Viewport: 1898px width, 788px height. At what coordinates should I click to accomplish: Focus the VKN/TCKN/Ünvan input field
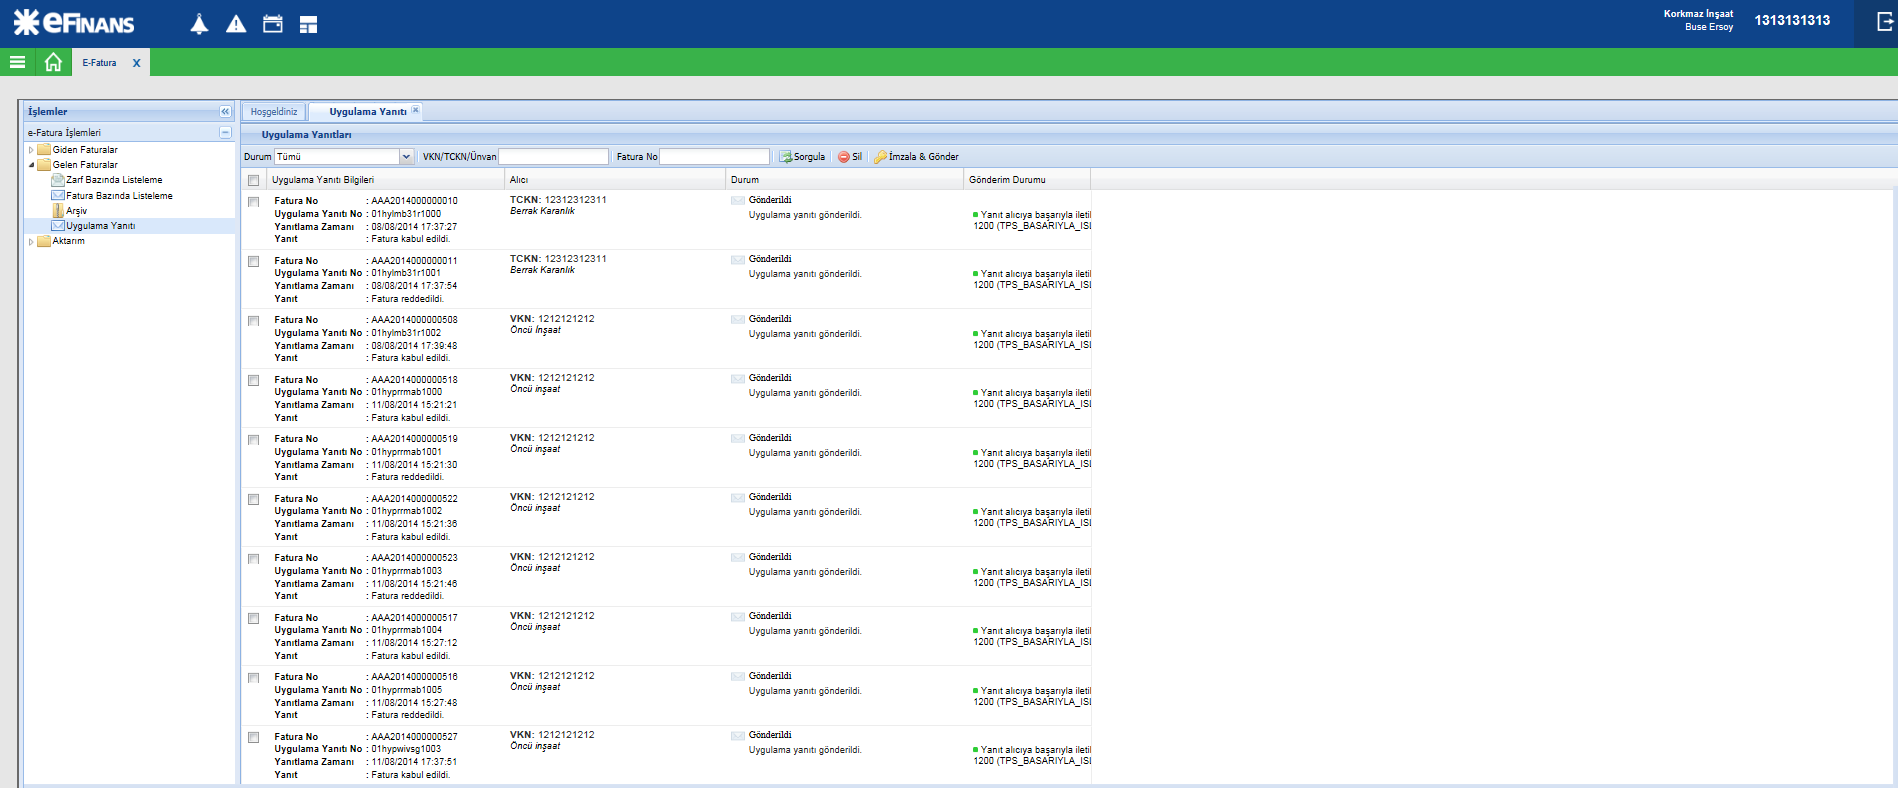point(553,157)
